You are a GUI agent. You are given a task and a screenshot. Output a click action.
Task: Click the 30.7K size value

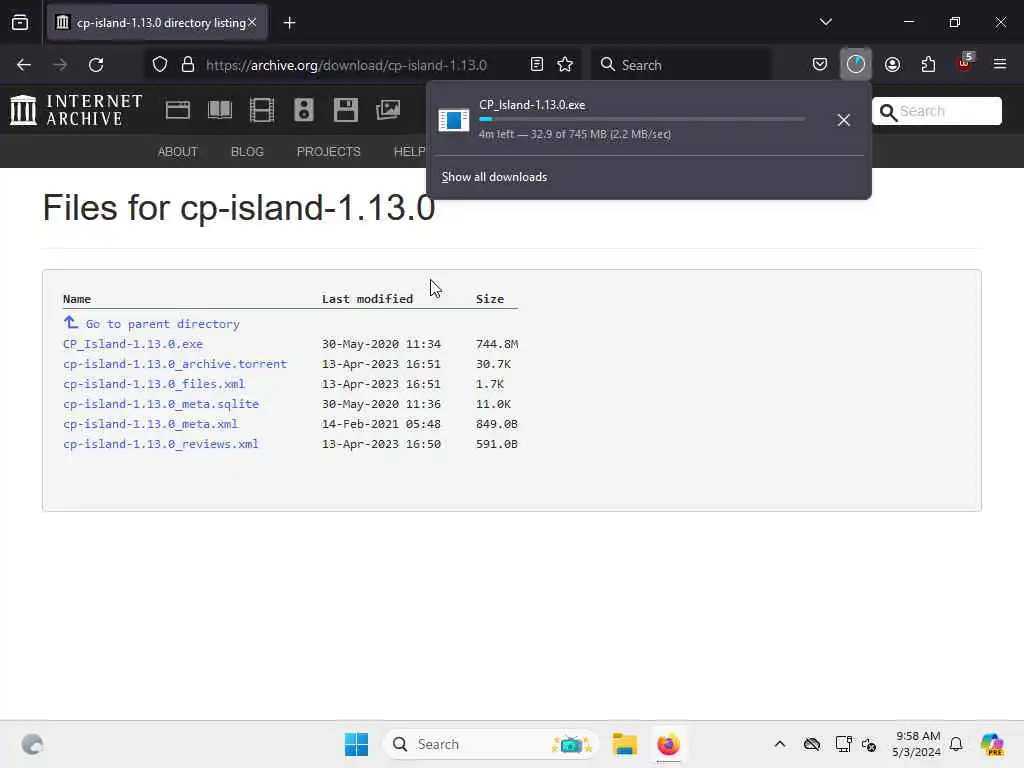(x=493, y=364)
